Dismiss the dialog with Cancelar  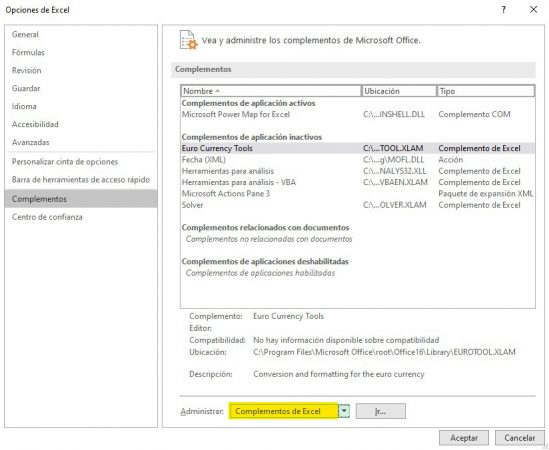(520, 438)
